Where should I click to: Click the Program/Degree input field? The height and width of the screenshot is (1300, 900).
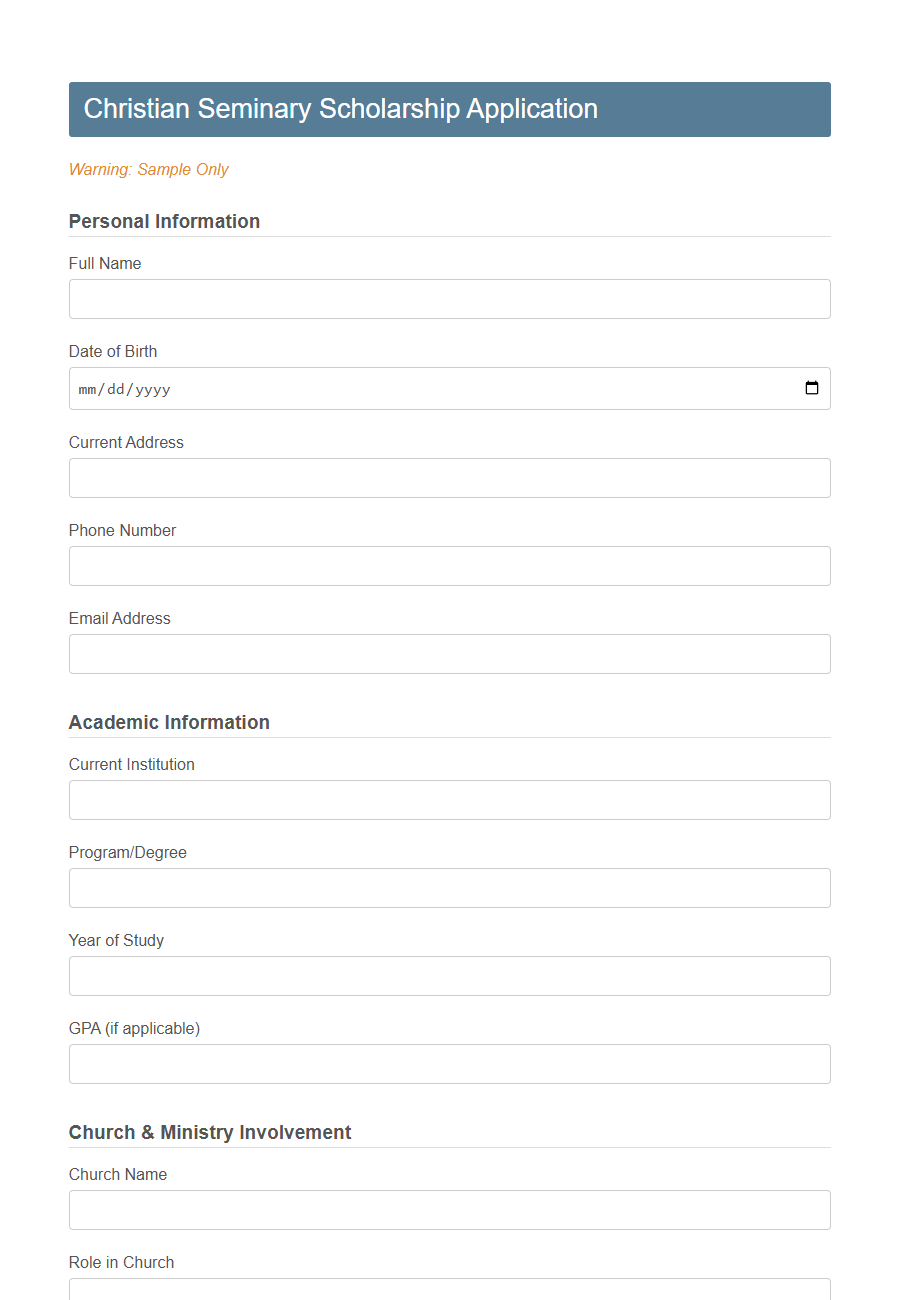449,887
